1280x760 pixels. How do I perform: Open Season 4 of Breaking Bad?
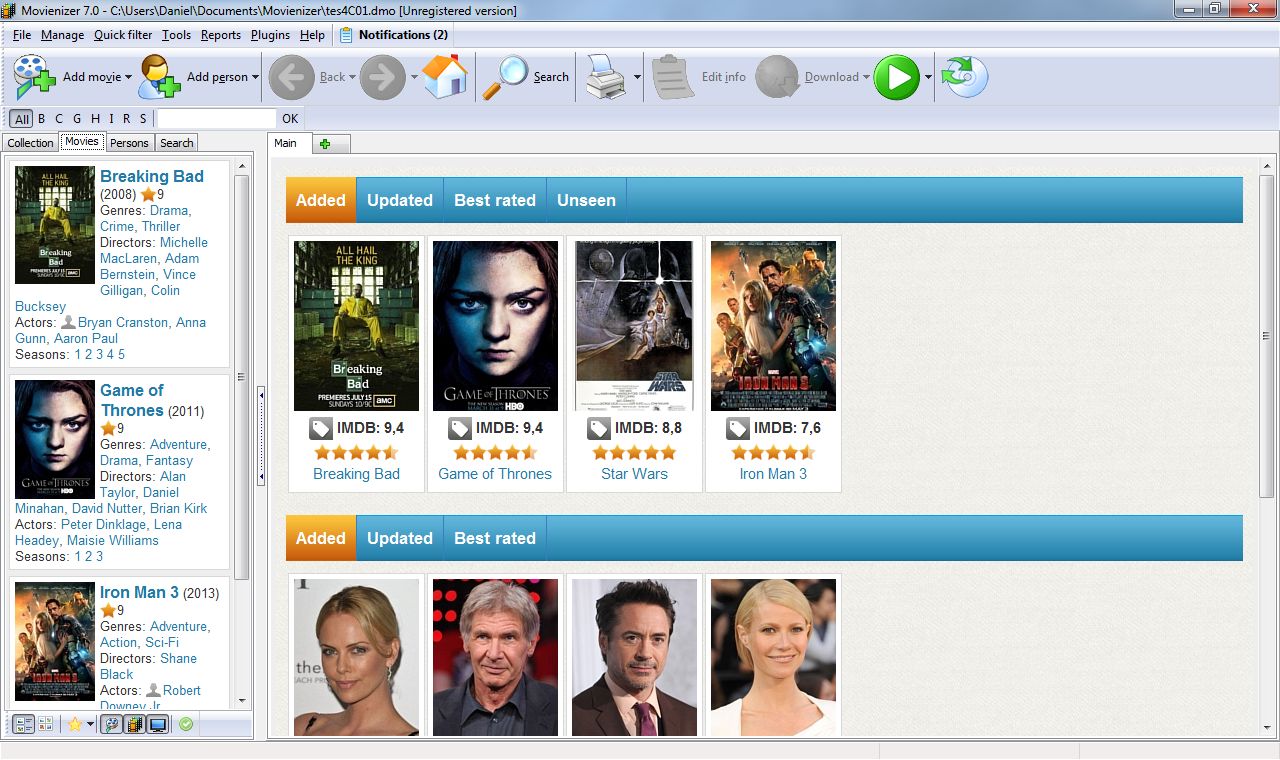tap(110, 354)
